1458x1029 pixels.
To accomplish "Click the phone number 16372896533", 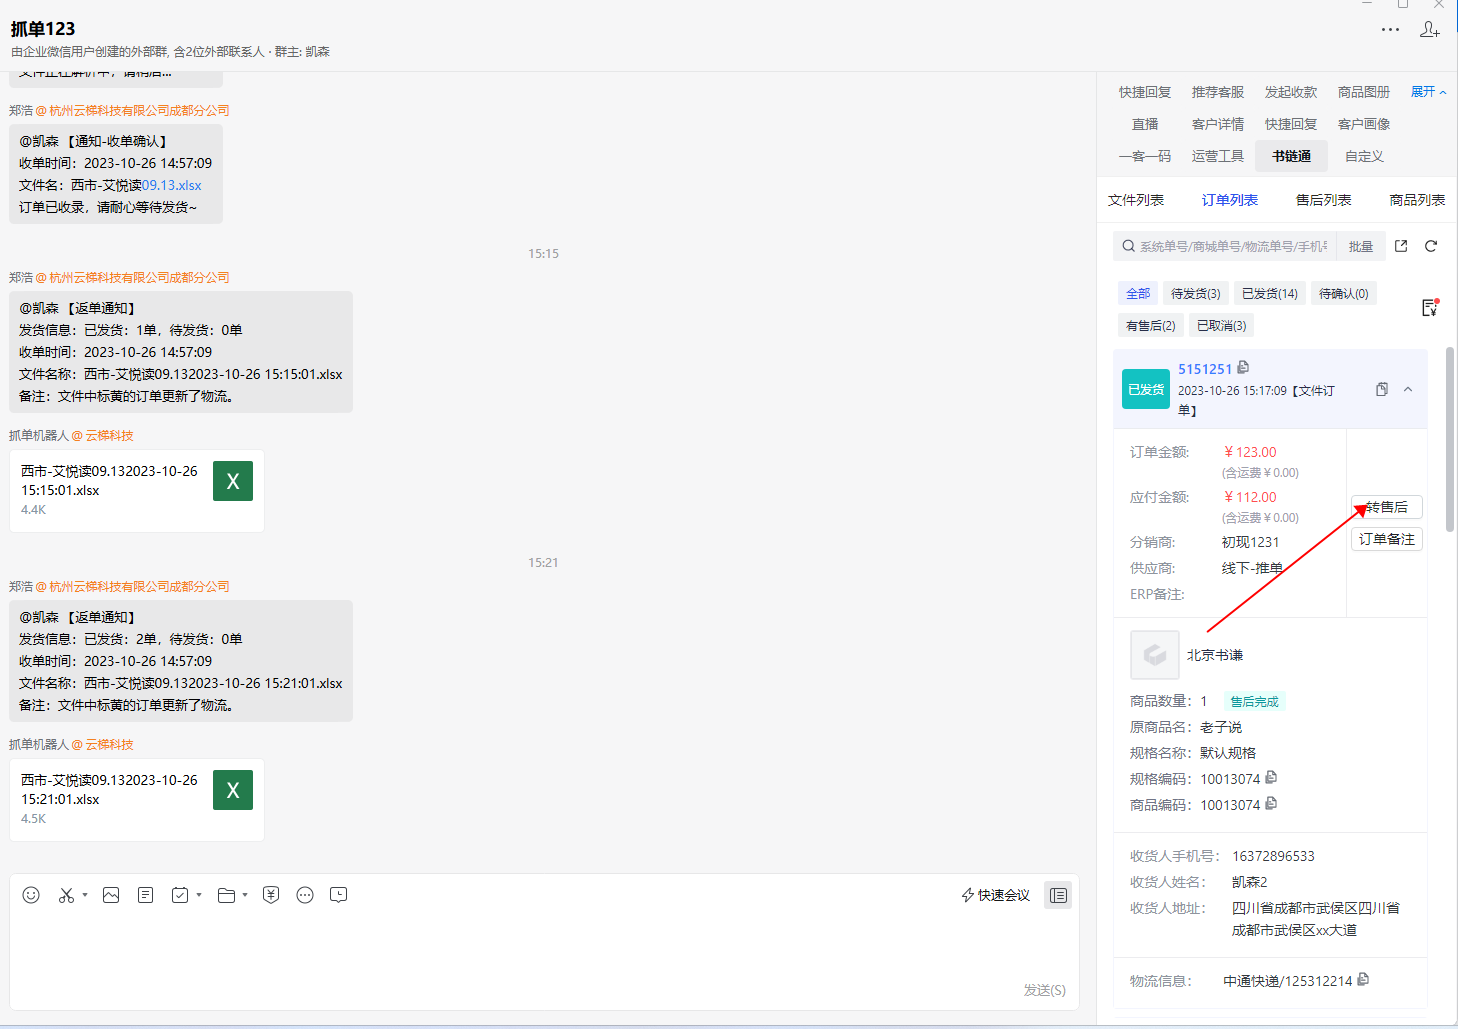I will tap(1273, 856).
